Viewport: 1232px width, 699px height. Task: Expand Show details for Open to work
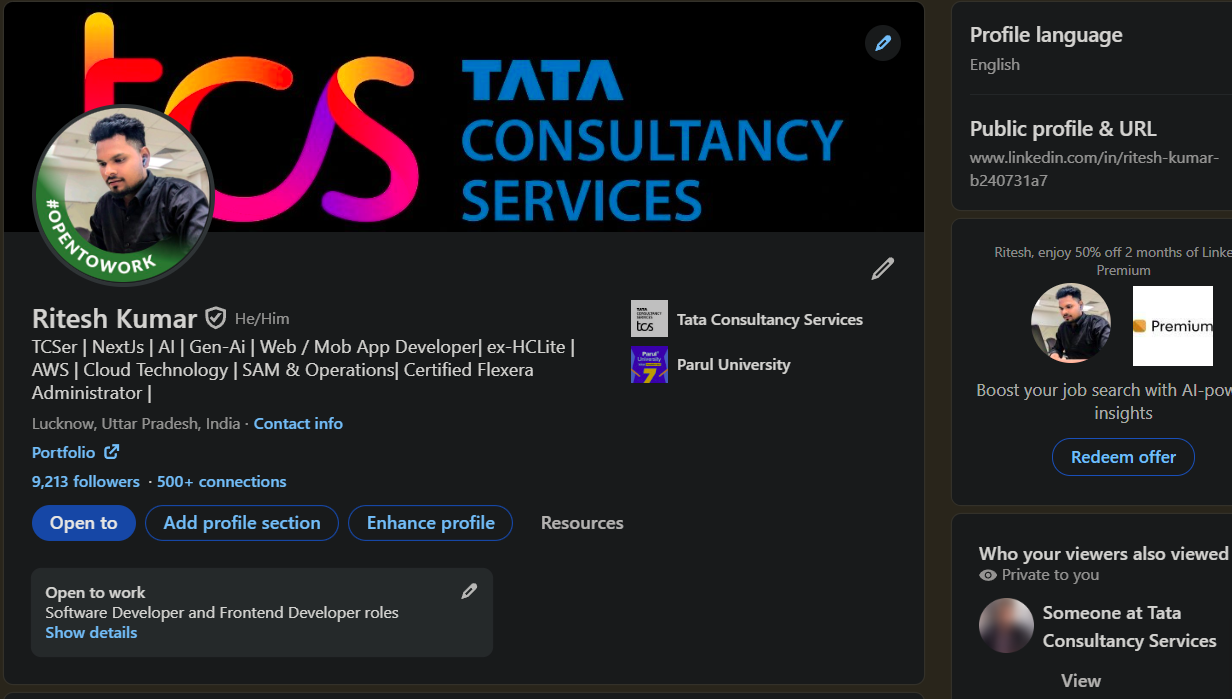(91, 633)
